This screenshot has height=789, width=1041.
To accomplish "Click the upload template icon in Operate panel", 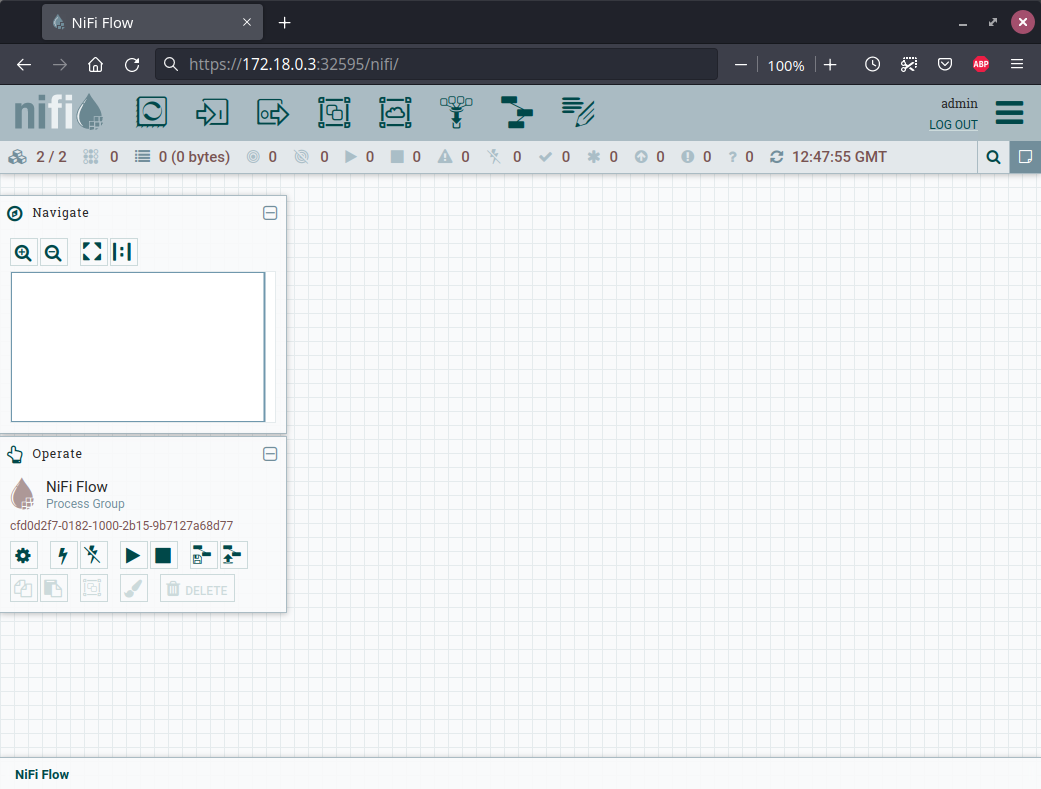I will pos(233,555).
